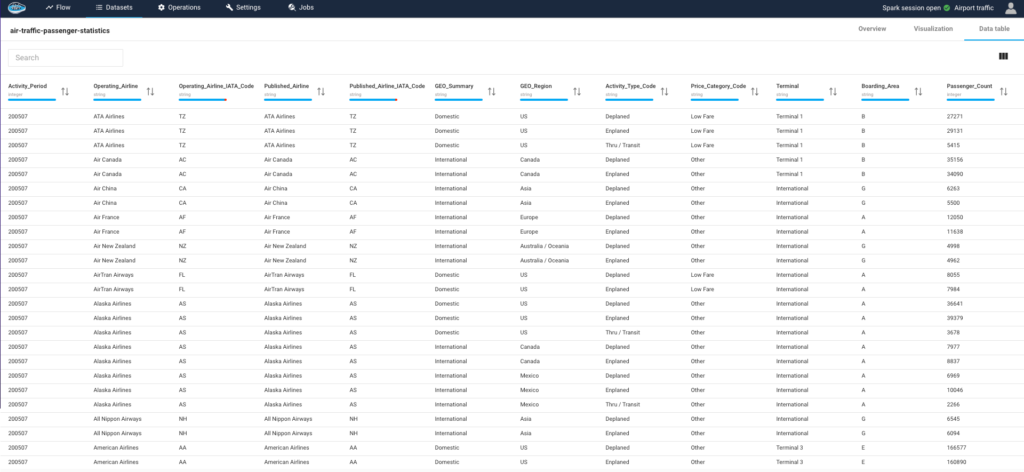Click the Spark session open label

(912, 8)
